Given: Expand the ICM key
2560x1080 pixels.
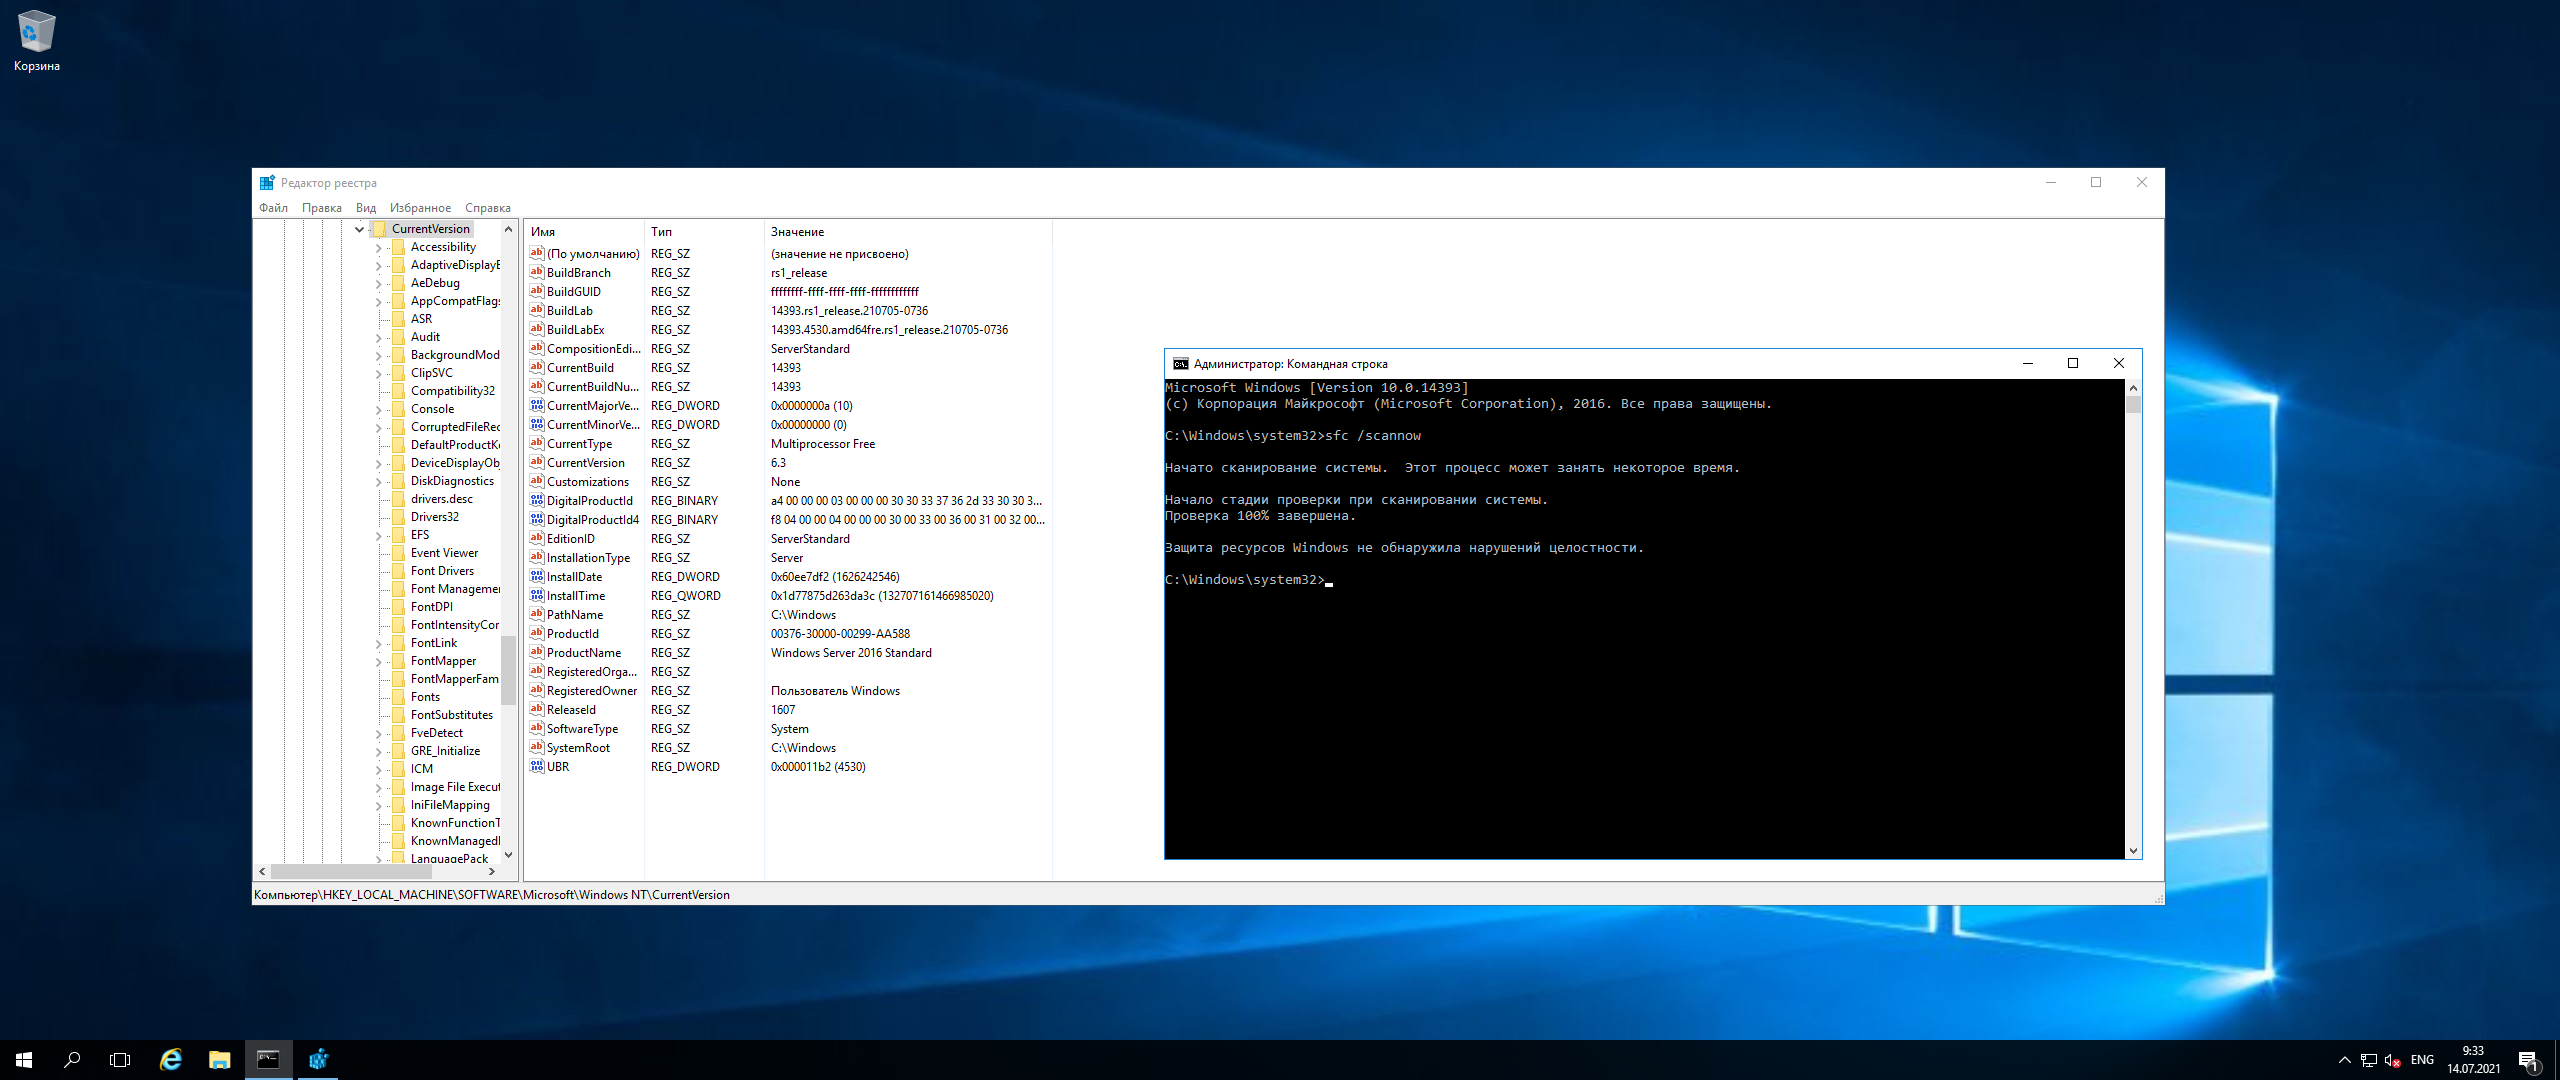Looking at the screenshot, I should click(x=379, y=769).
